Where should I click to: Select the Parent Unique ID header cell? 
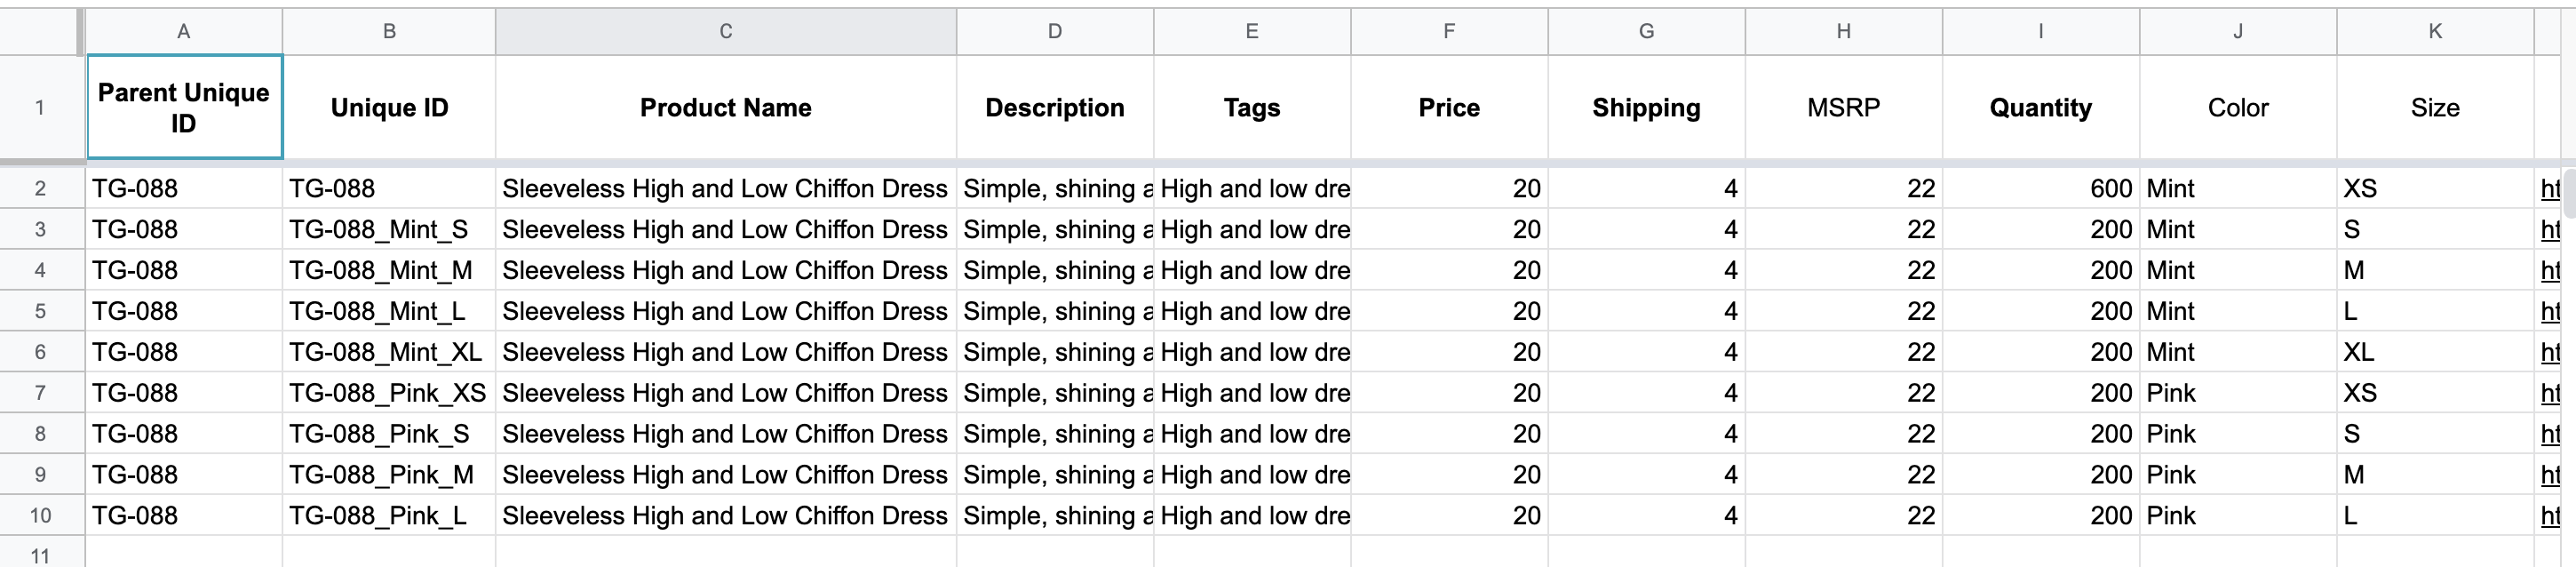[x=184, y=107]
